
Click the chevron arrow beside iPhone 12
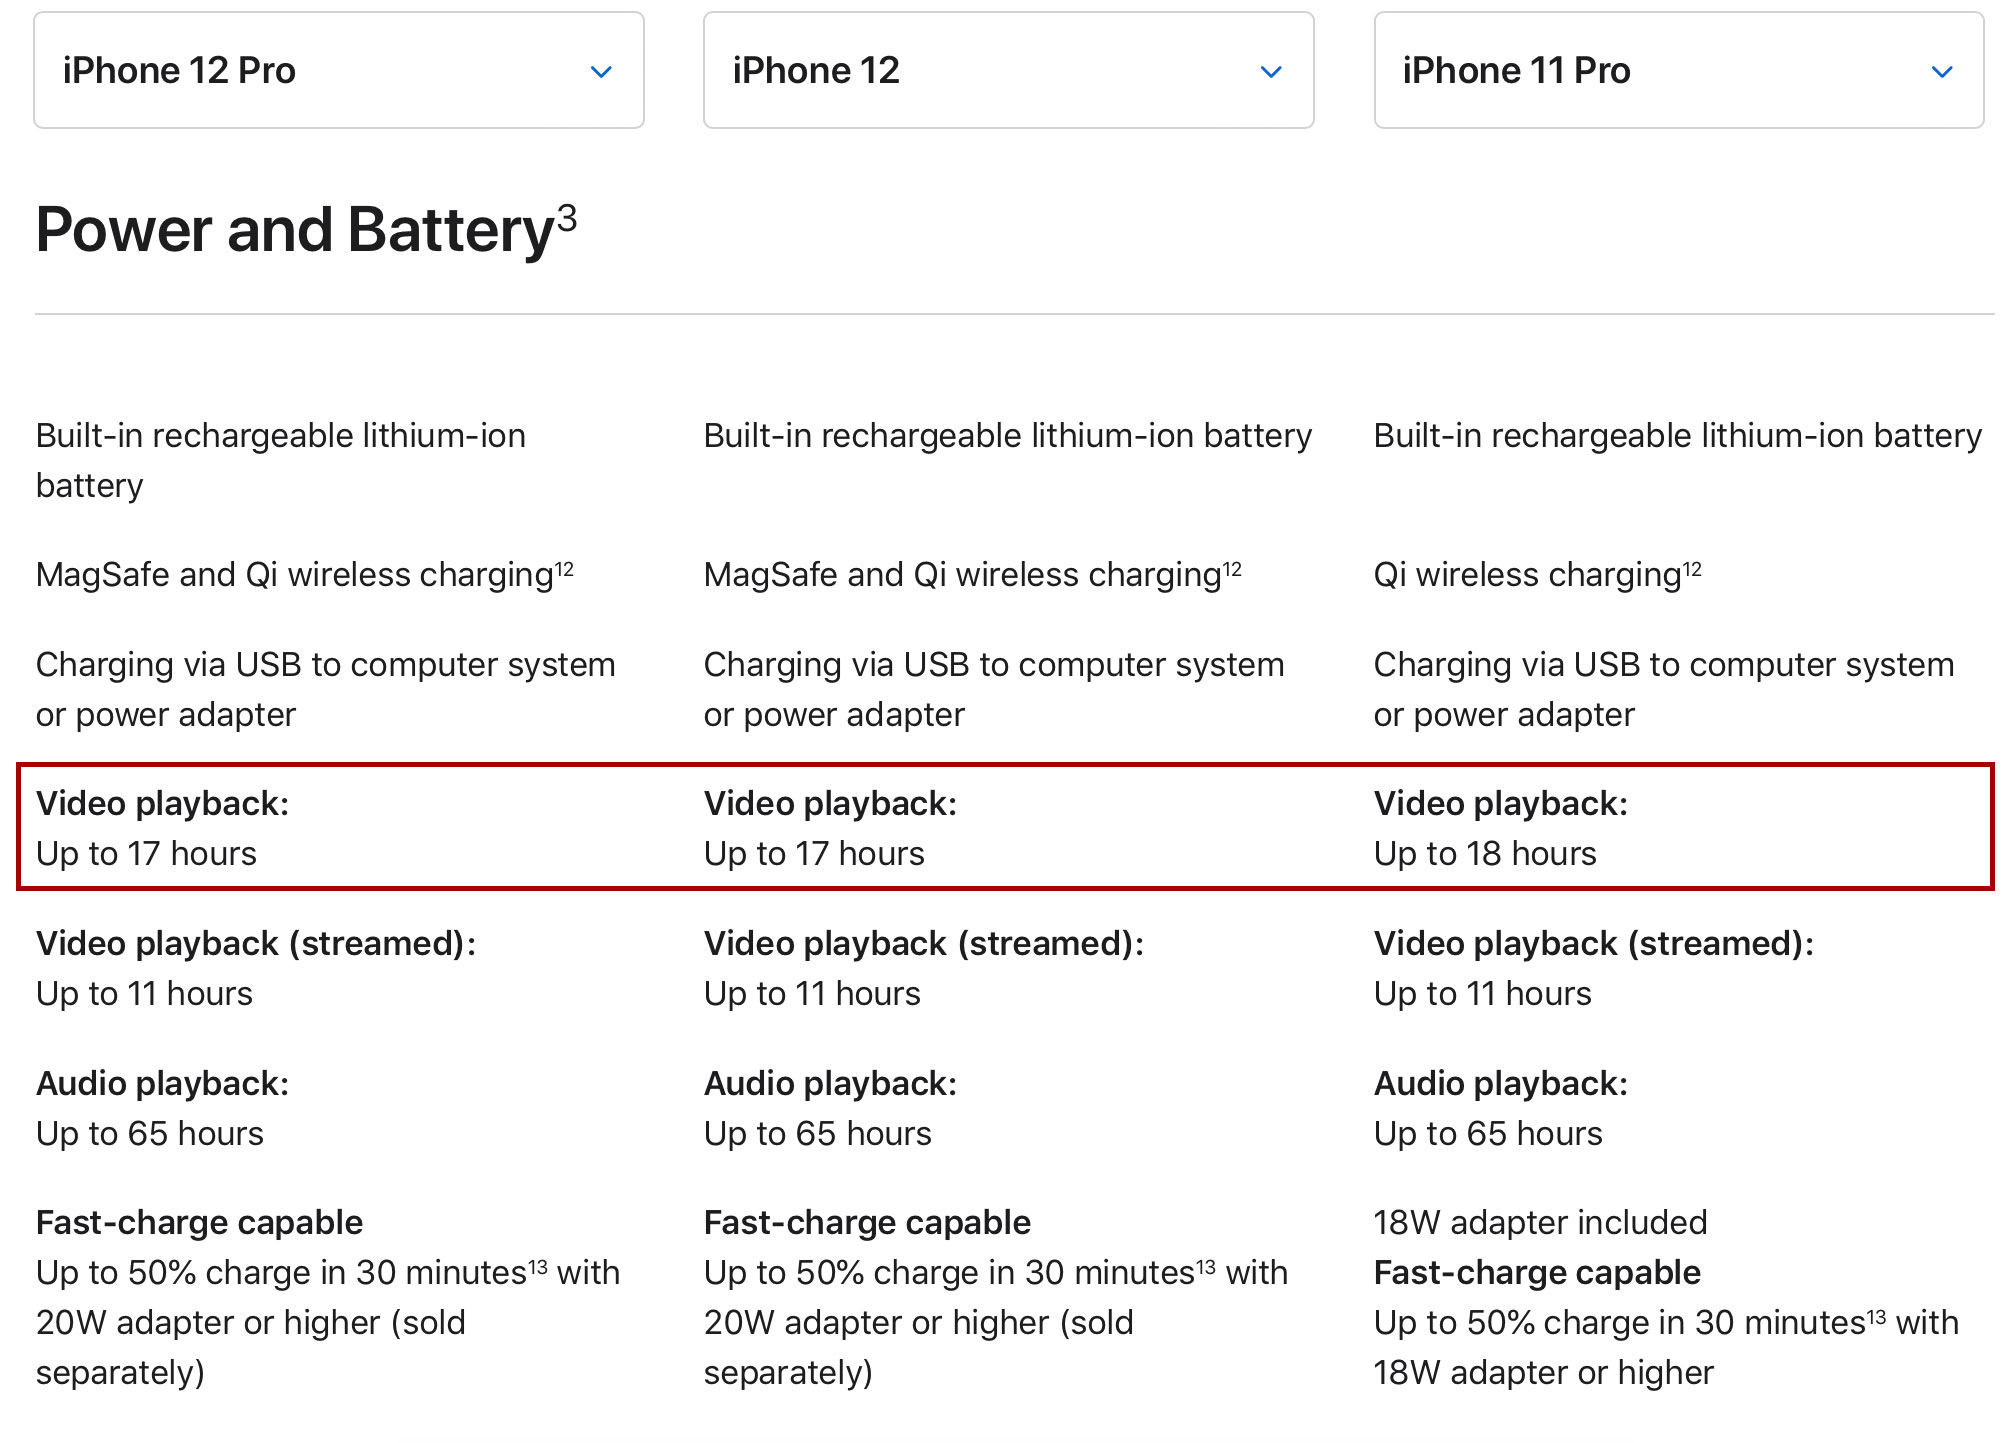coord(1271,72)
